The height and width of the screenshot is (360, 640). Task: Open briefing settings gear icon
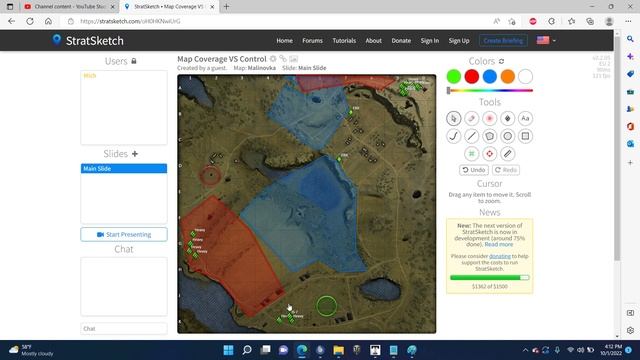(273, 59)
